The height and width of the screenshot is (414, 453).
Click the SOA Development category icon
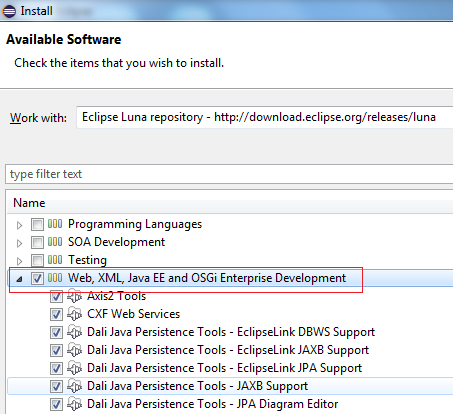coord(55,242)
